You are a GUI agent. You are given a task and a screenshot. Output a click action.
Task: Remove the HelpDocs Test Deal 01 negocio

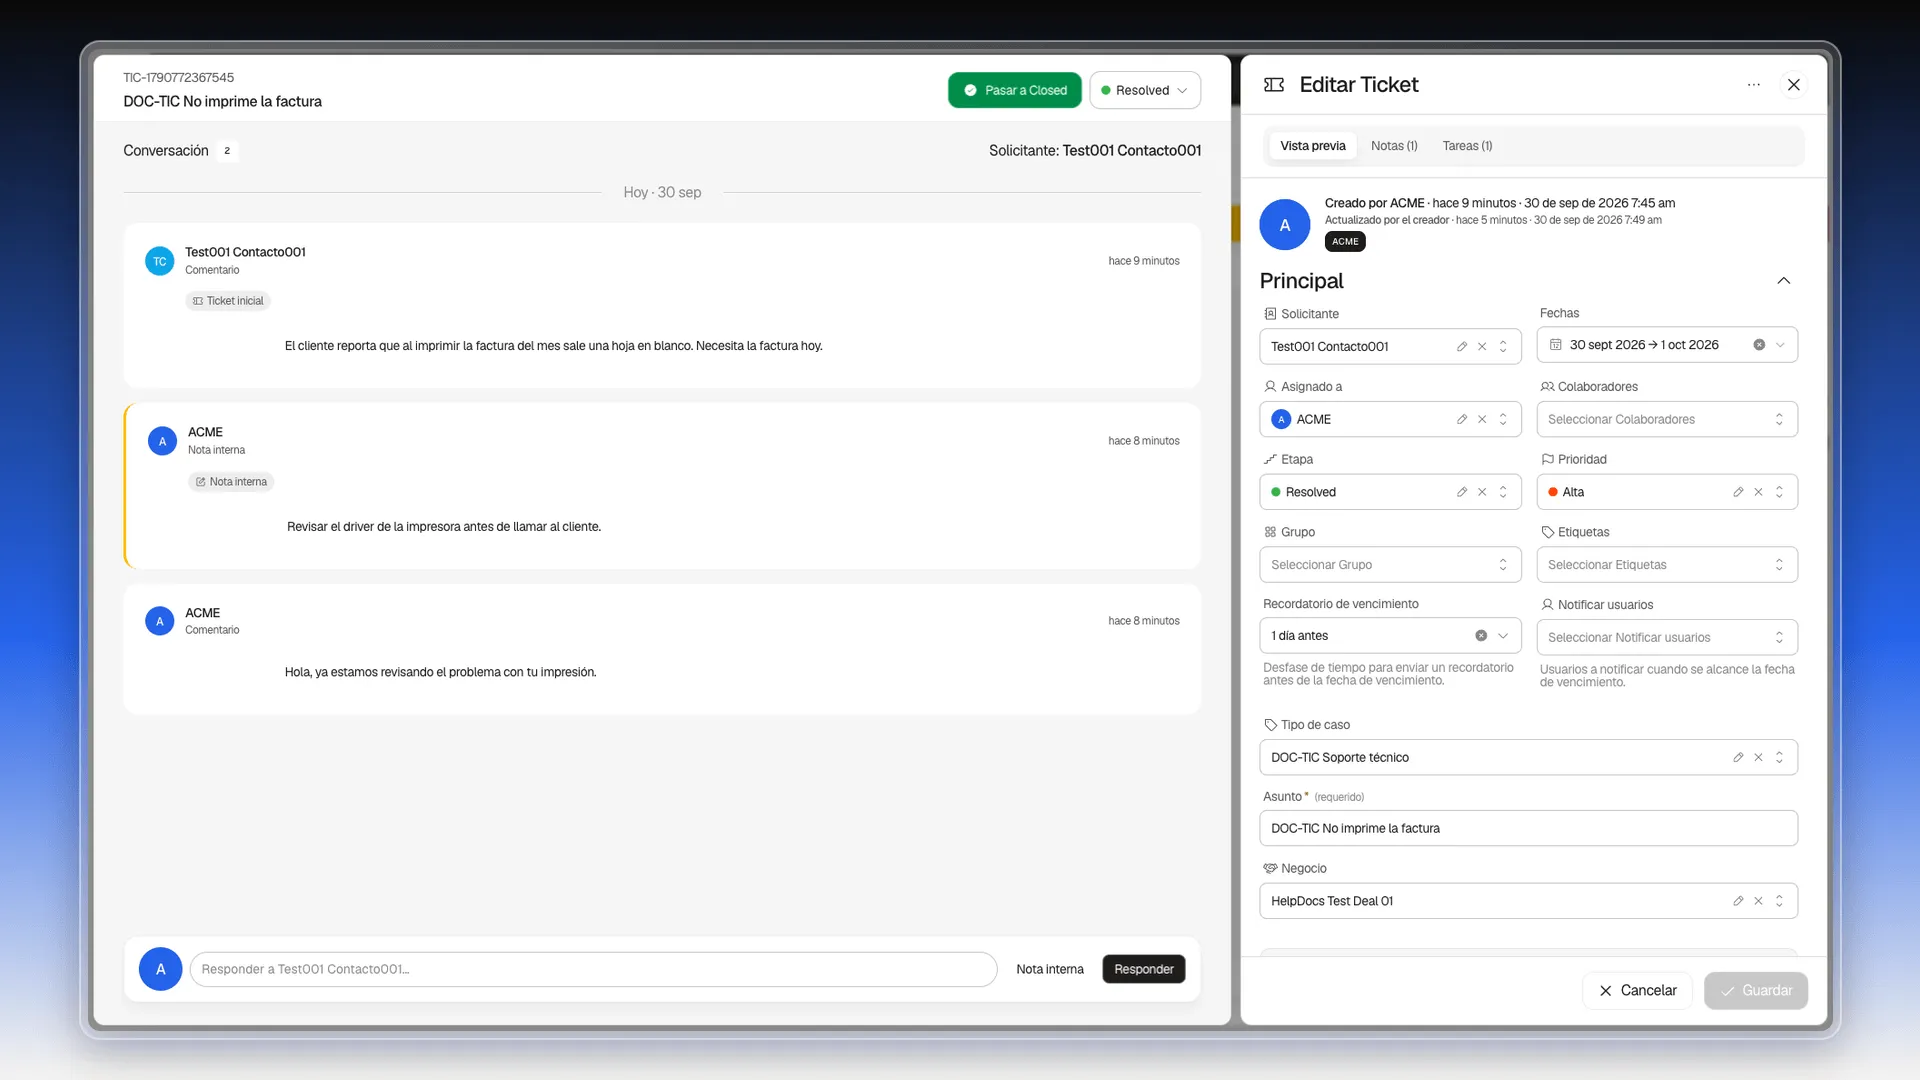(1758, 901)
